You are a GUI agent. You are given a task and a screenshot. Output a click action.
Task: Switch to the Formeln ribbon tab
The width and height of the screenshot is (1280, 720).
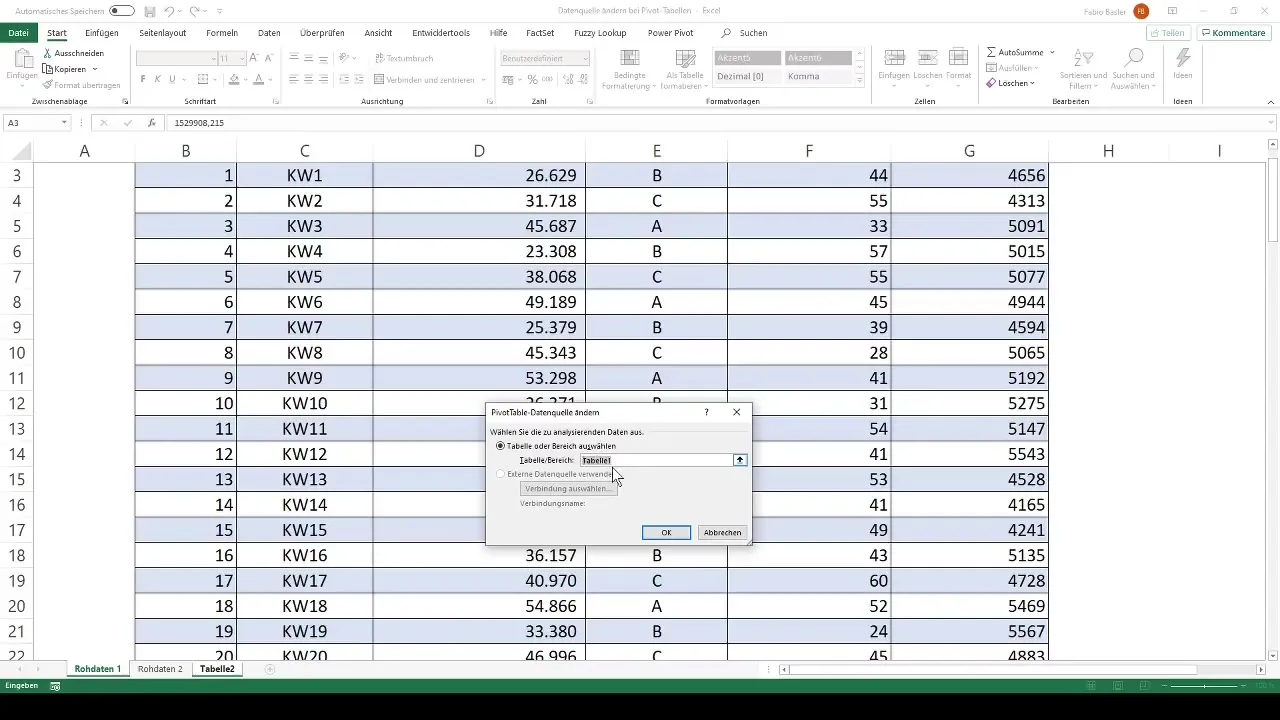coord(222,33)
